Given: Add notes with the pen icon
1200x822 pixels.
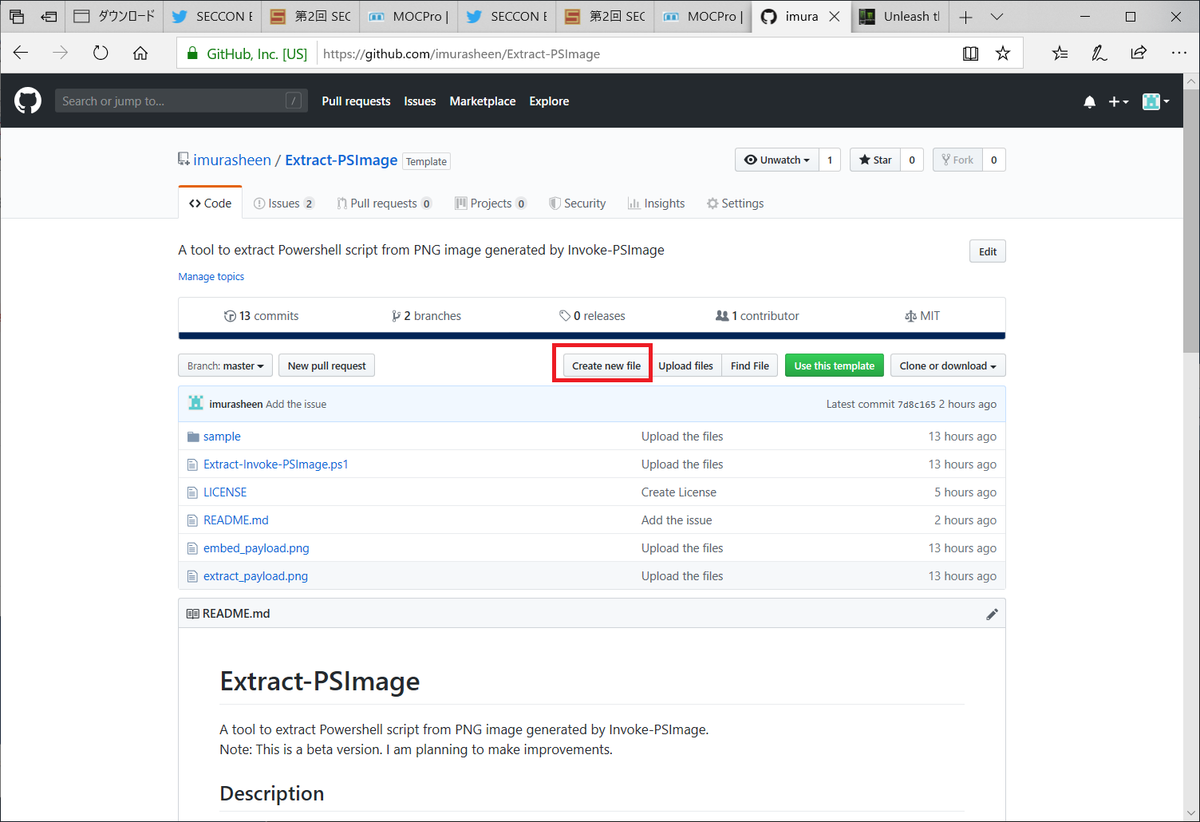Looking at the screenshot, I should click(x=1099, y=54).
